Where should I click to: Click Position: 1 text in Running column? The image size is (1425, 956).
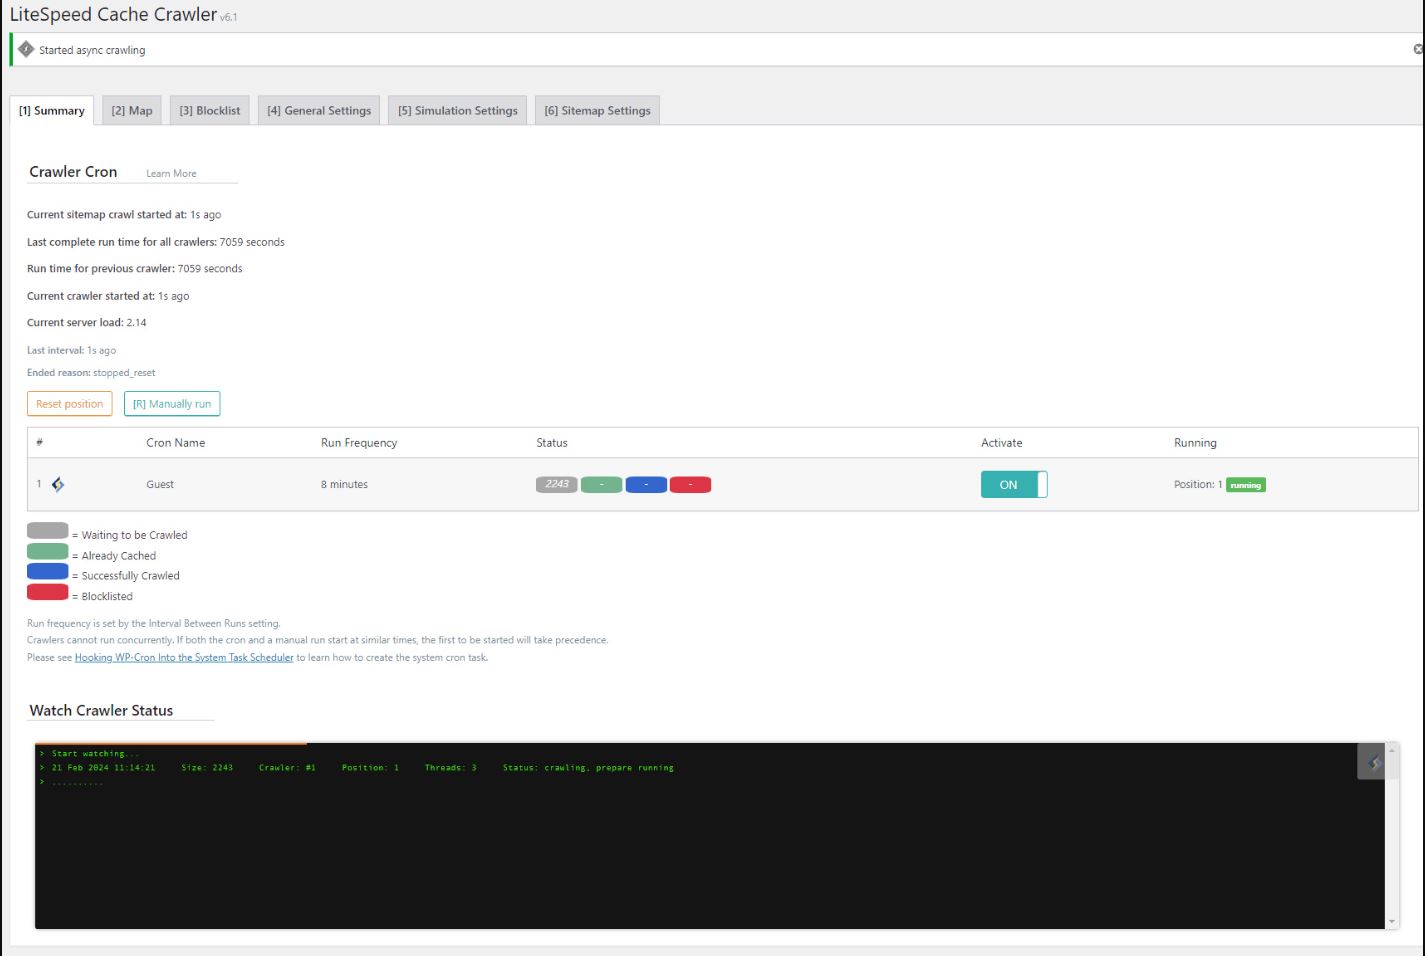(x=1198, y=485)
